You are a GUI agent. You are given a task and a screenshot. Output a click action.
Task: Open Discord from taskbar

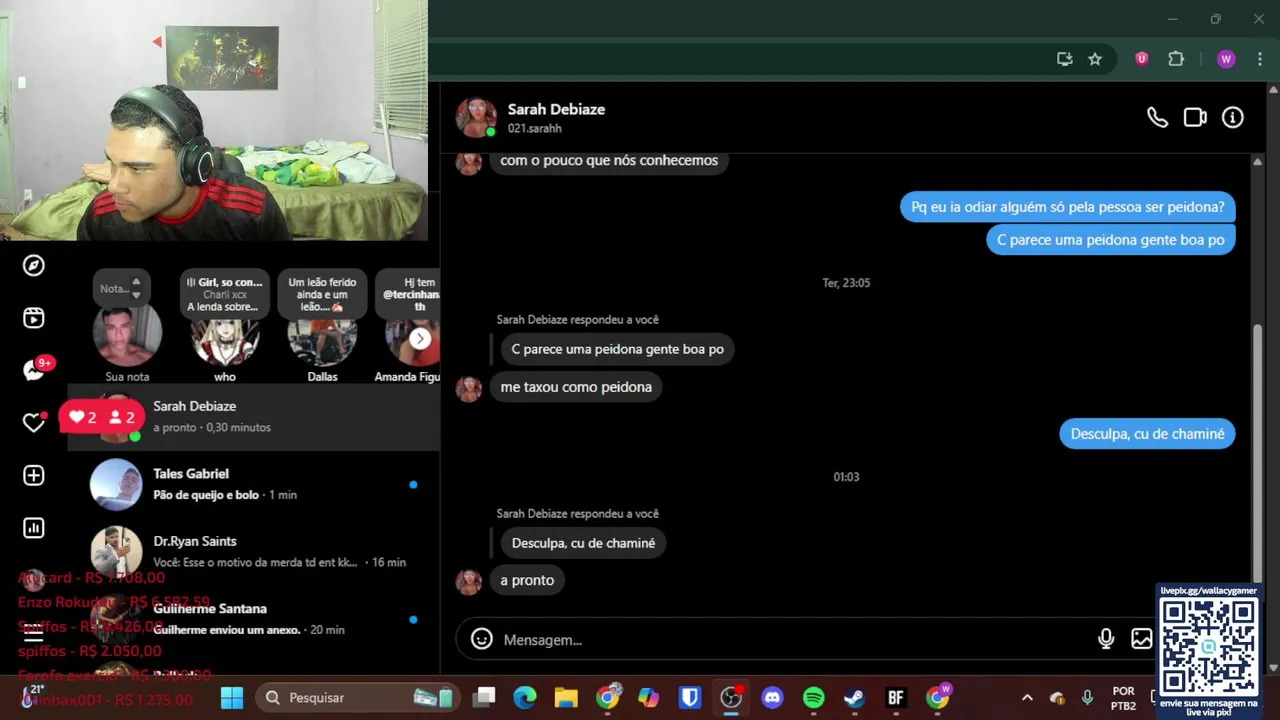click(772, 698)
